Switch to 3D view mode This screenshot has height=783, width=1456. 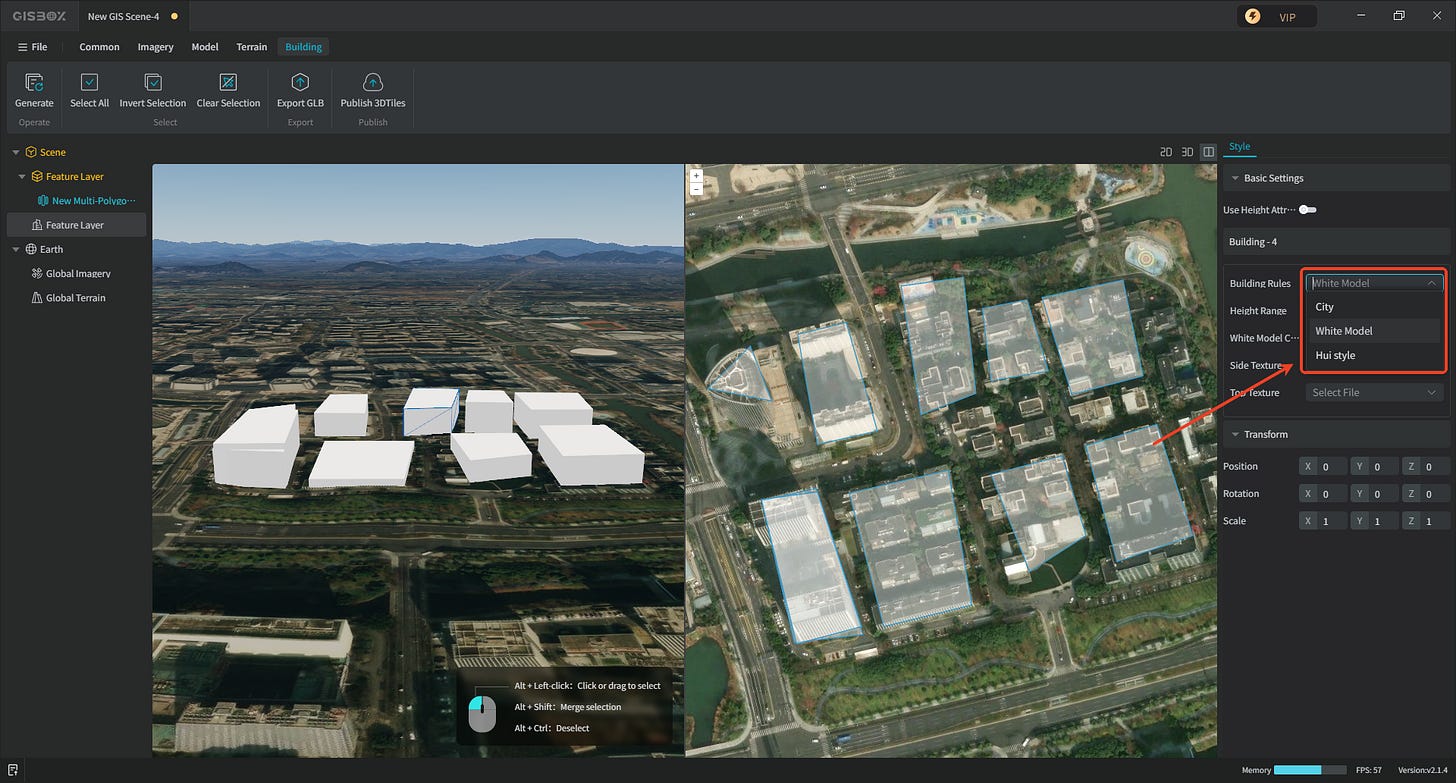click(x=1187, y=152)
